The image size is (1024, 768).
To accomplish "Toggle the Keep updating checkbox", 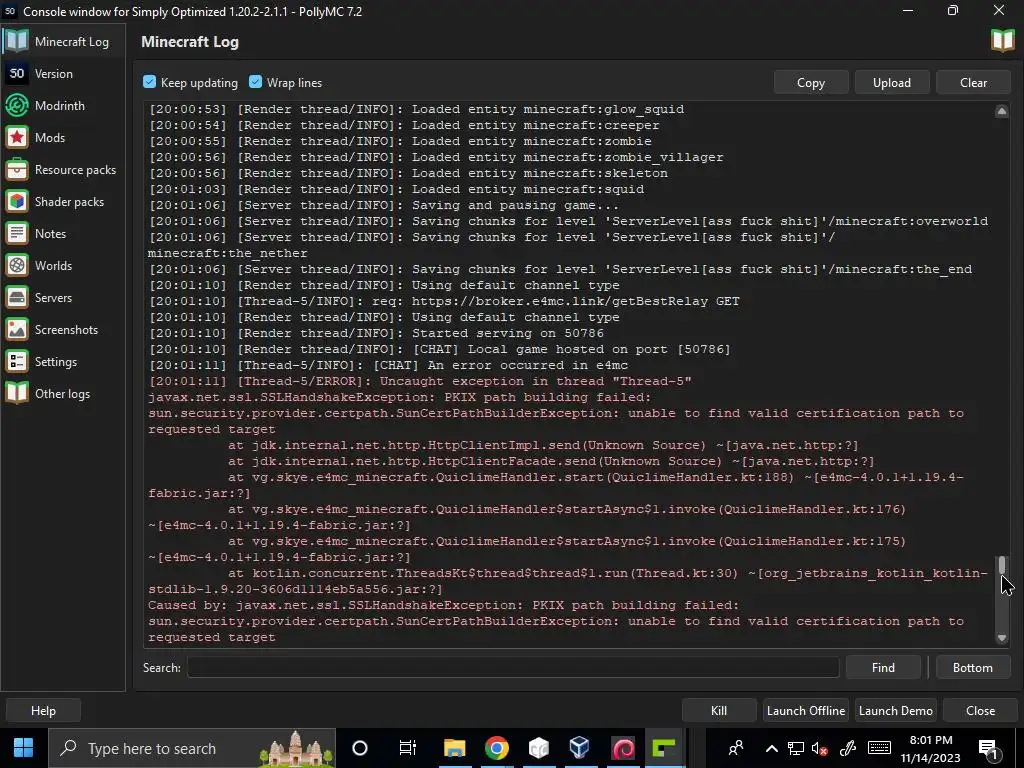I will pyautogui.click(x=150, y=82).
